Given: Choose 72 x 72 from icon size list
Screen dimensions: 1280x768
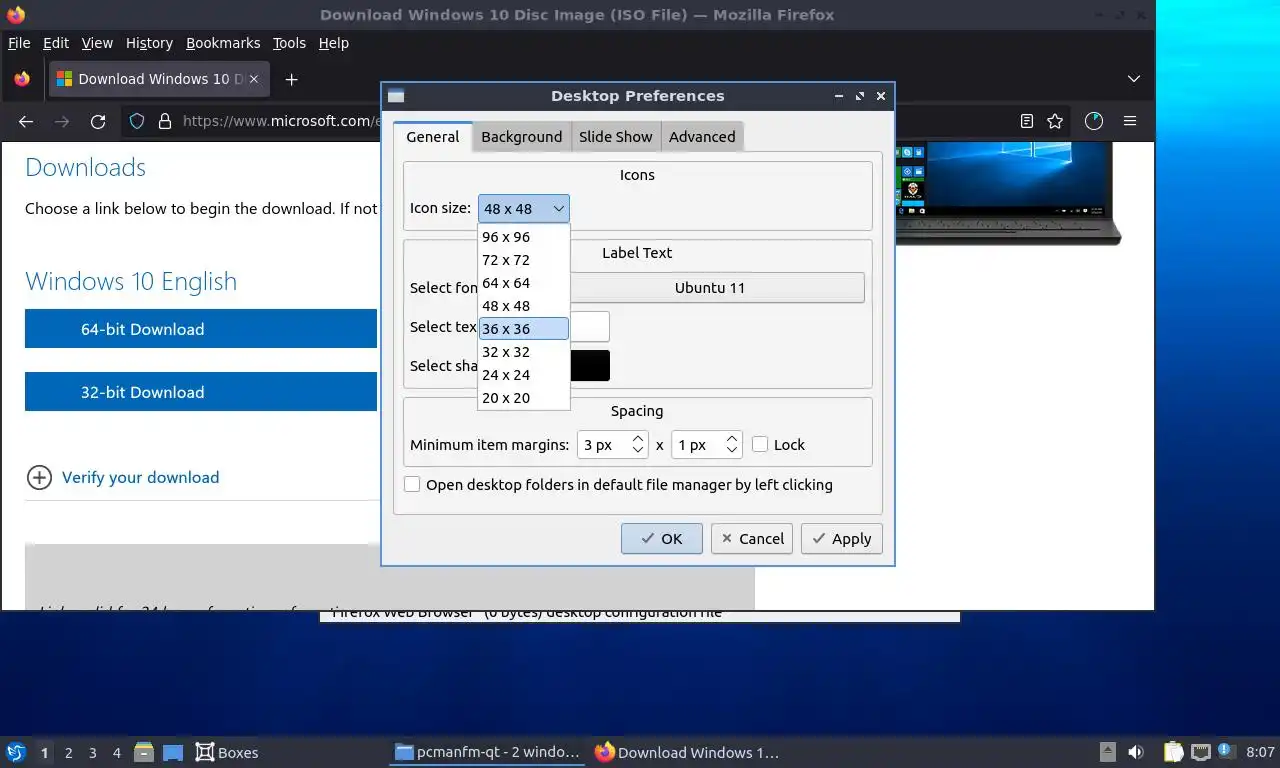Looking at the screenshot, I should [524, 260].
